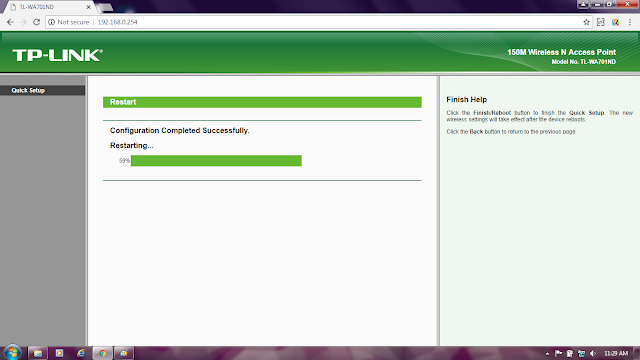Show hidden system tray icons arrow
The height and width of the screenshot is (360, 640).
click(547, 353)
